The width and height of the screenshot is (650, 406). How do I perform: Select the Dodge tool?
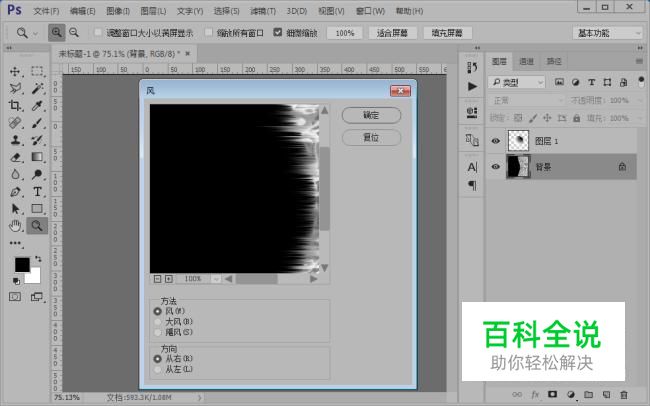pos(37,174)
